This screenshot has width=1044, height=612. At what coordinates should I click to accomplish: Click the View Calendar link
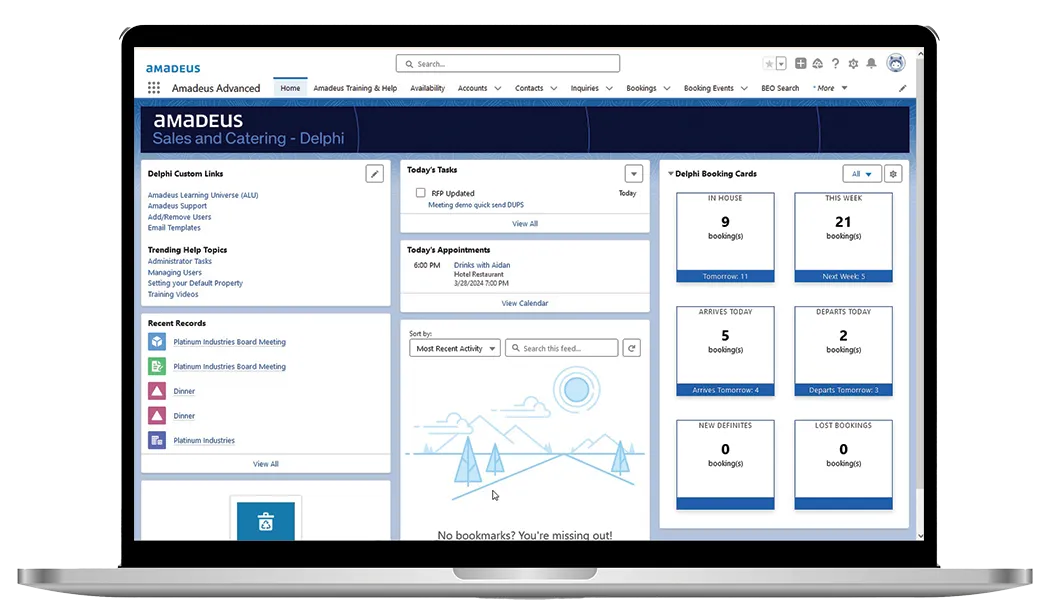click(525, 303)
